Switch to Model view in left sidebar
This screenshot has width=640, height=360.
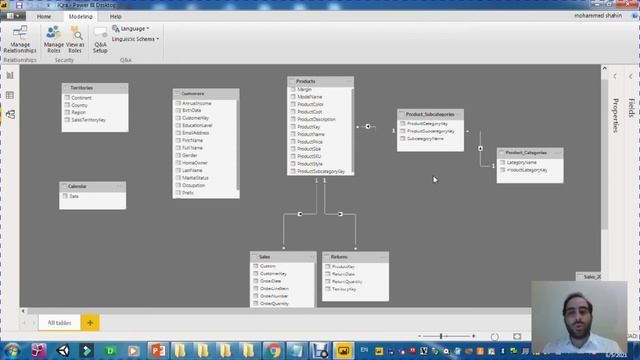click(x=10, y=114)
